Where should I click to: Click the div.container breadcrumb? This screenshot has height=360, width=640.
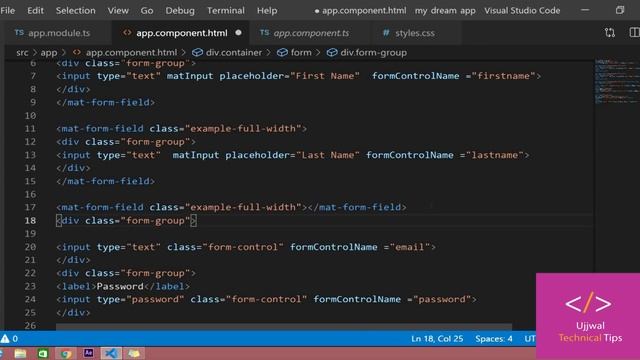click(x=233, y=53)
